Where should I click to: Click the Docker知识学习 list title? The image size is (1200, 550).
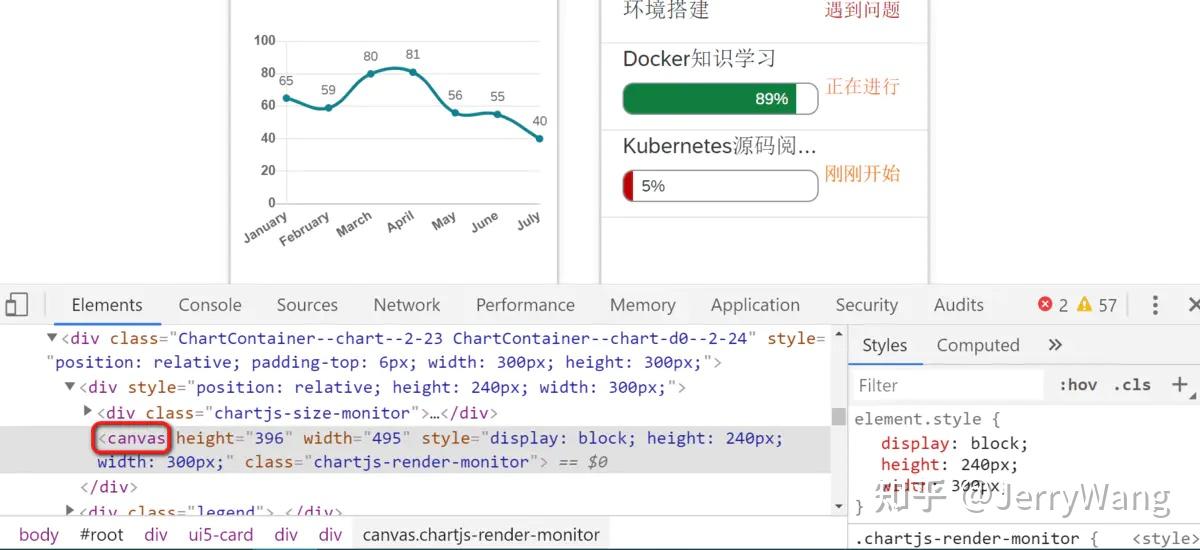699,58
